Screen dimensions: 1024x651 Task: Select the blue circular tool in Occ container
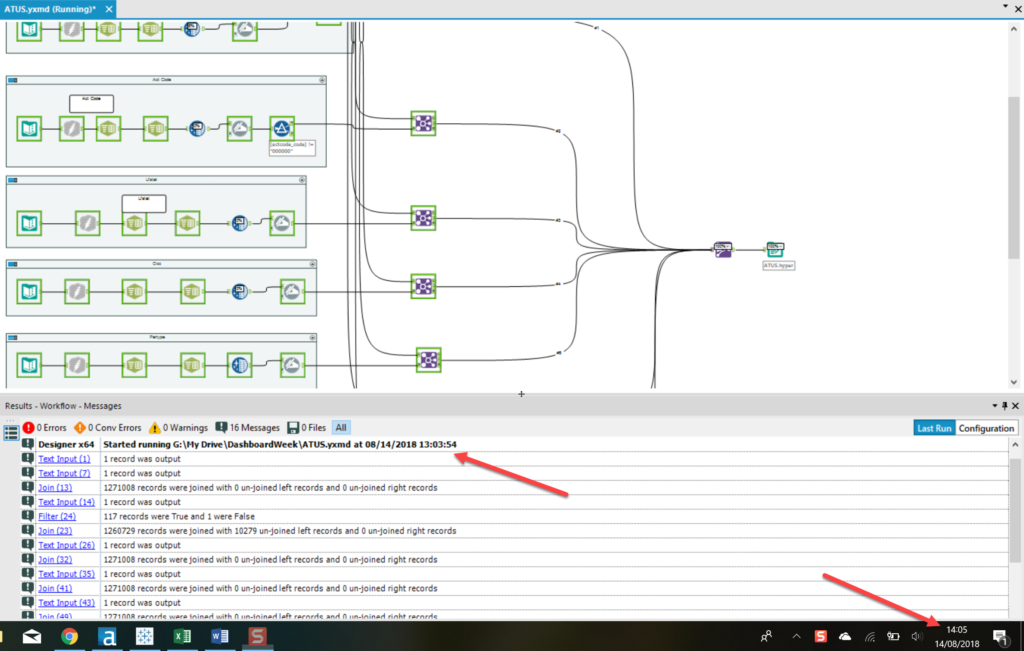click(240, 292)
